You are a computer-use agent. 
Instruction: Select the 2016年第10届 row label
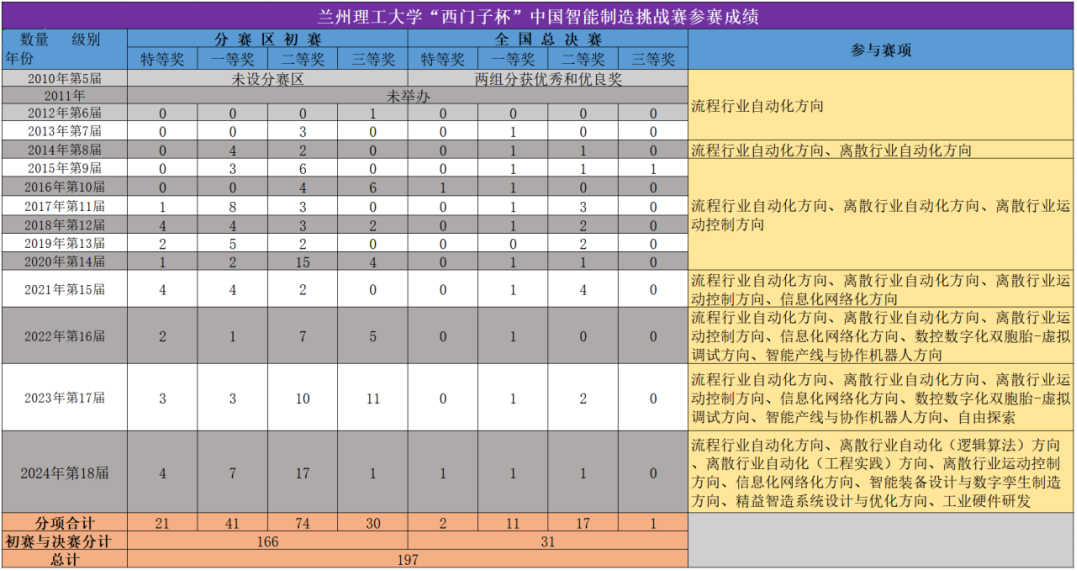[x=65, y=187]
